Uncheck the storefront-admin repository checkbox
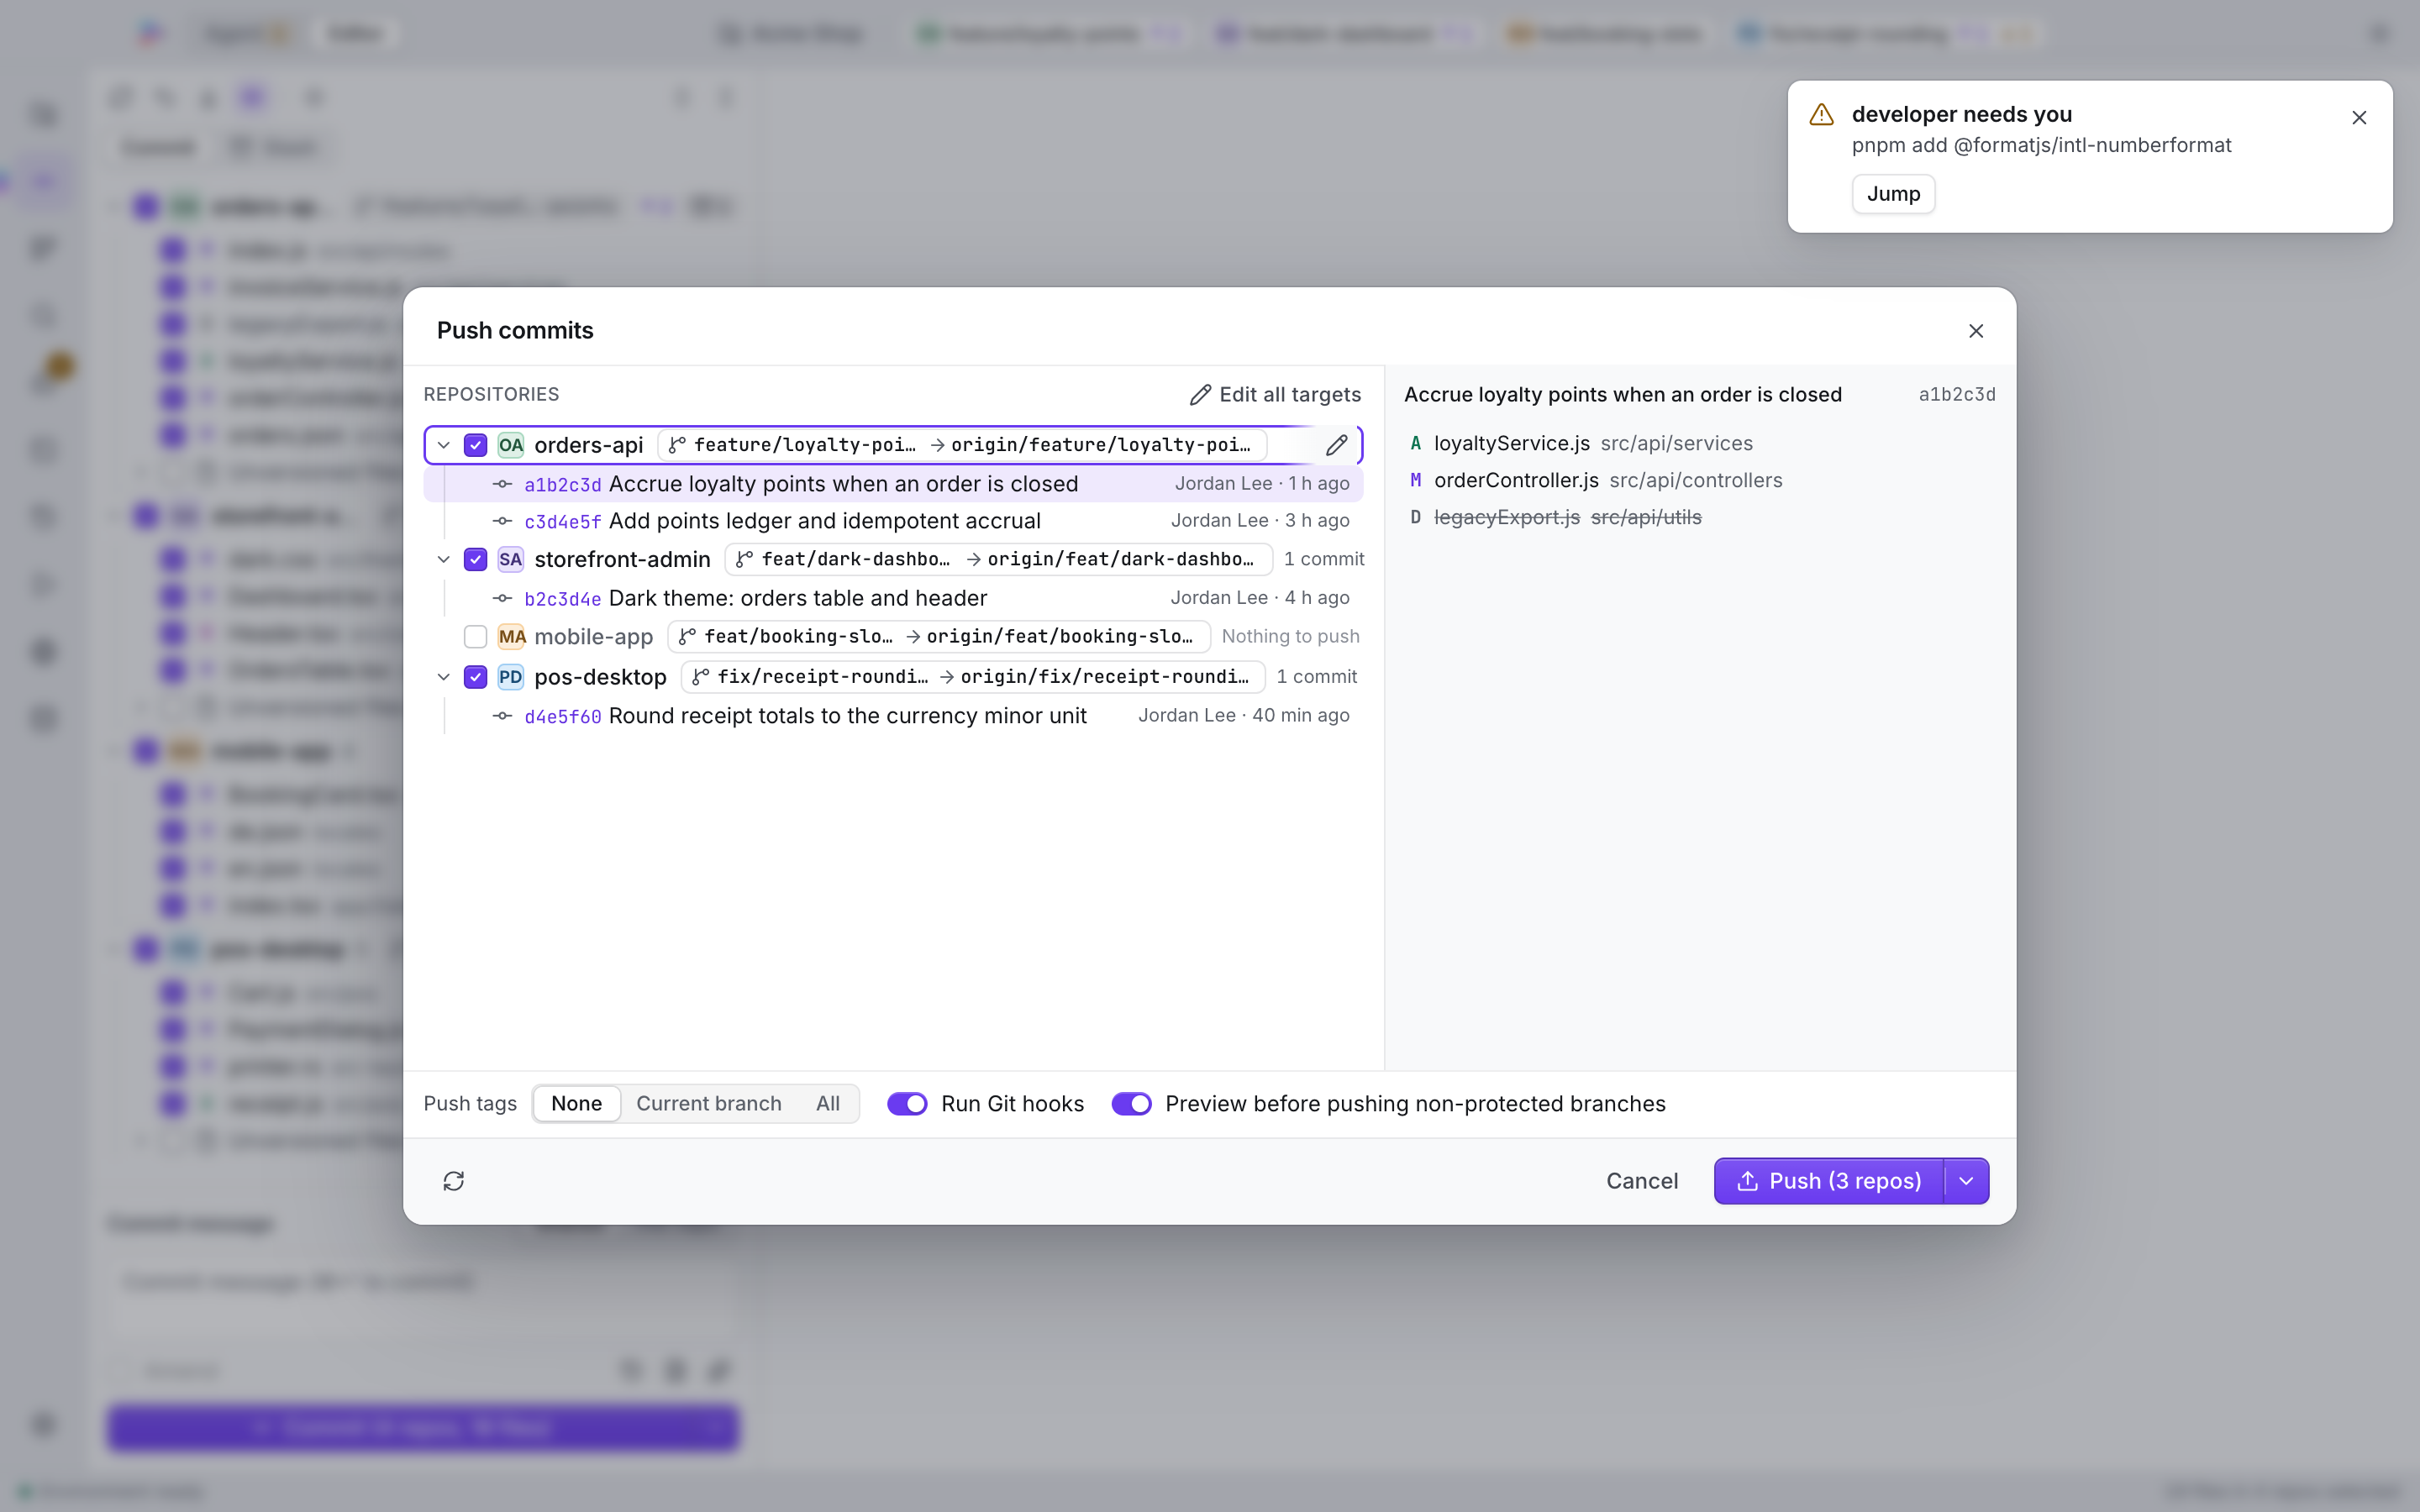Screen dimensions: 2420x1512 pyautogui.click(x=476, y=559)
